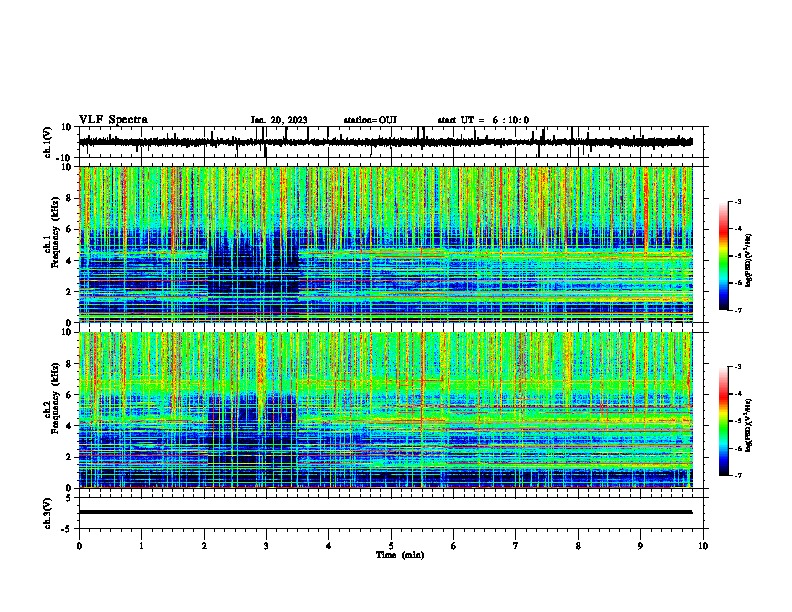The image size is (792, 612).
Task: Select the "Jan. 20, 2023" date text
Action: (279, 120)
